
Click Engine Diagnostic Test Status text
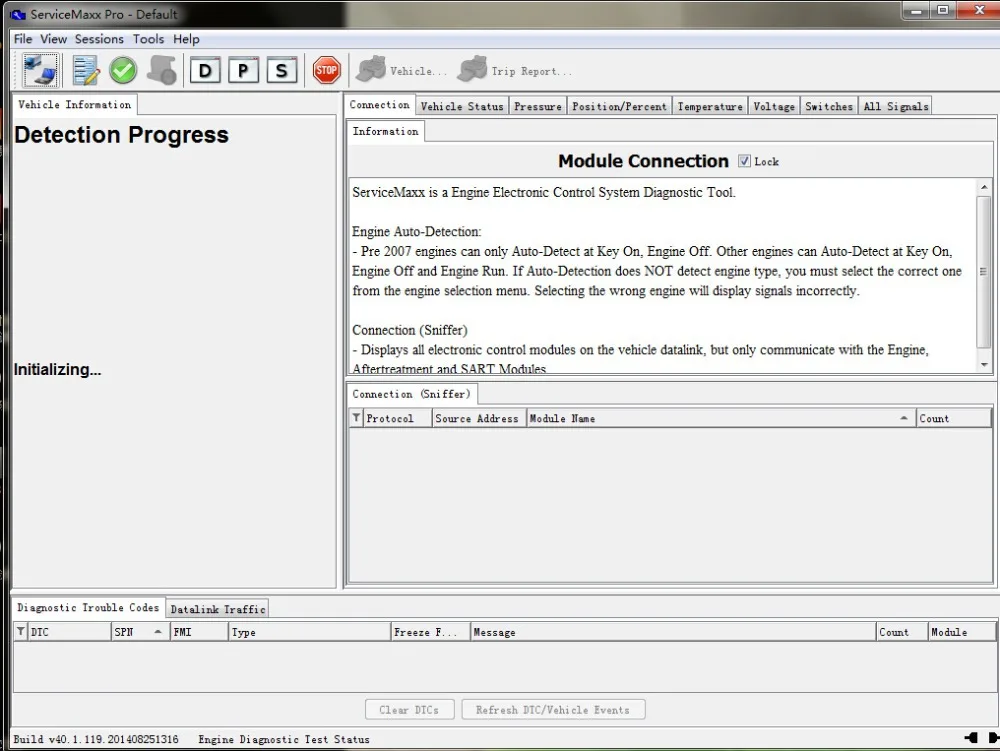pos(284,739)
